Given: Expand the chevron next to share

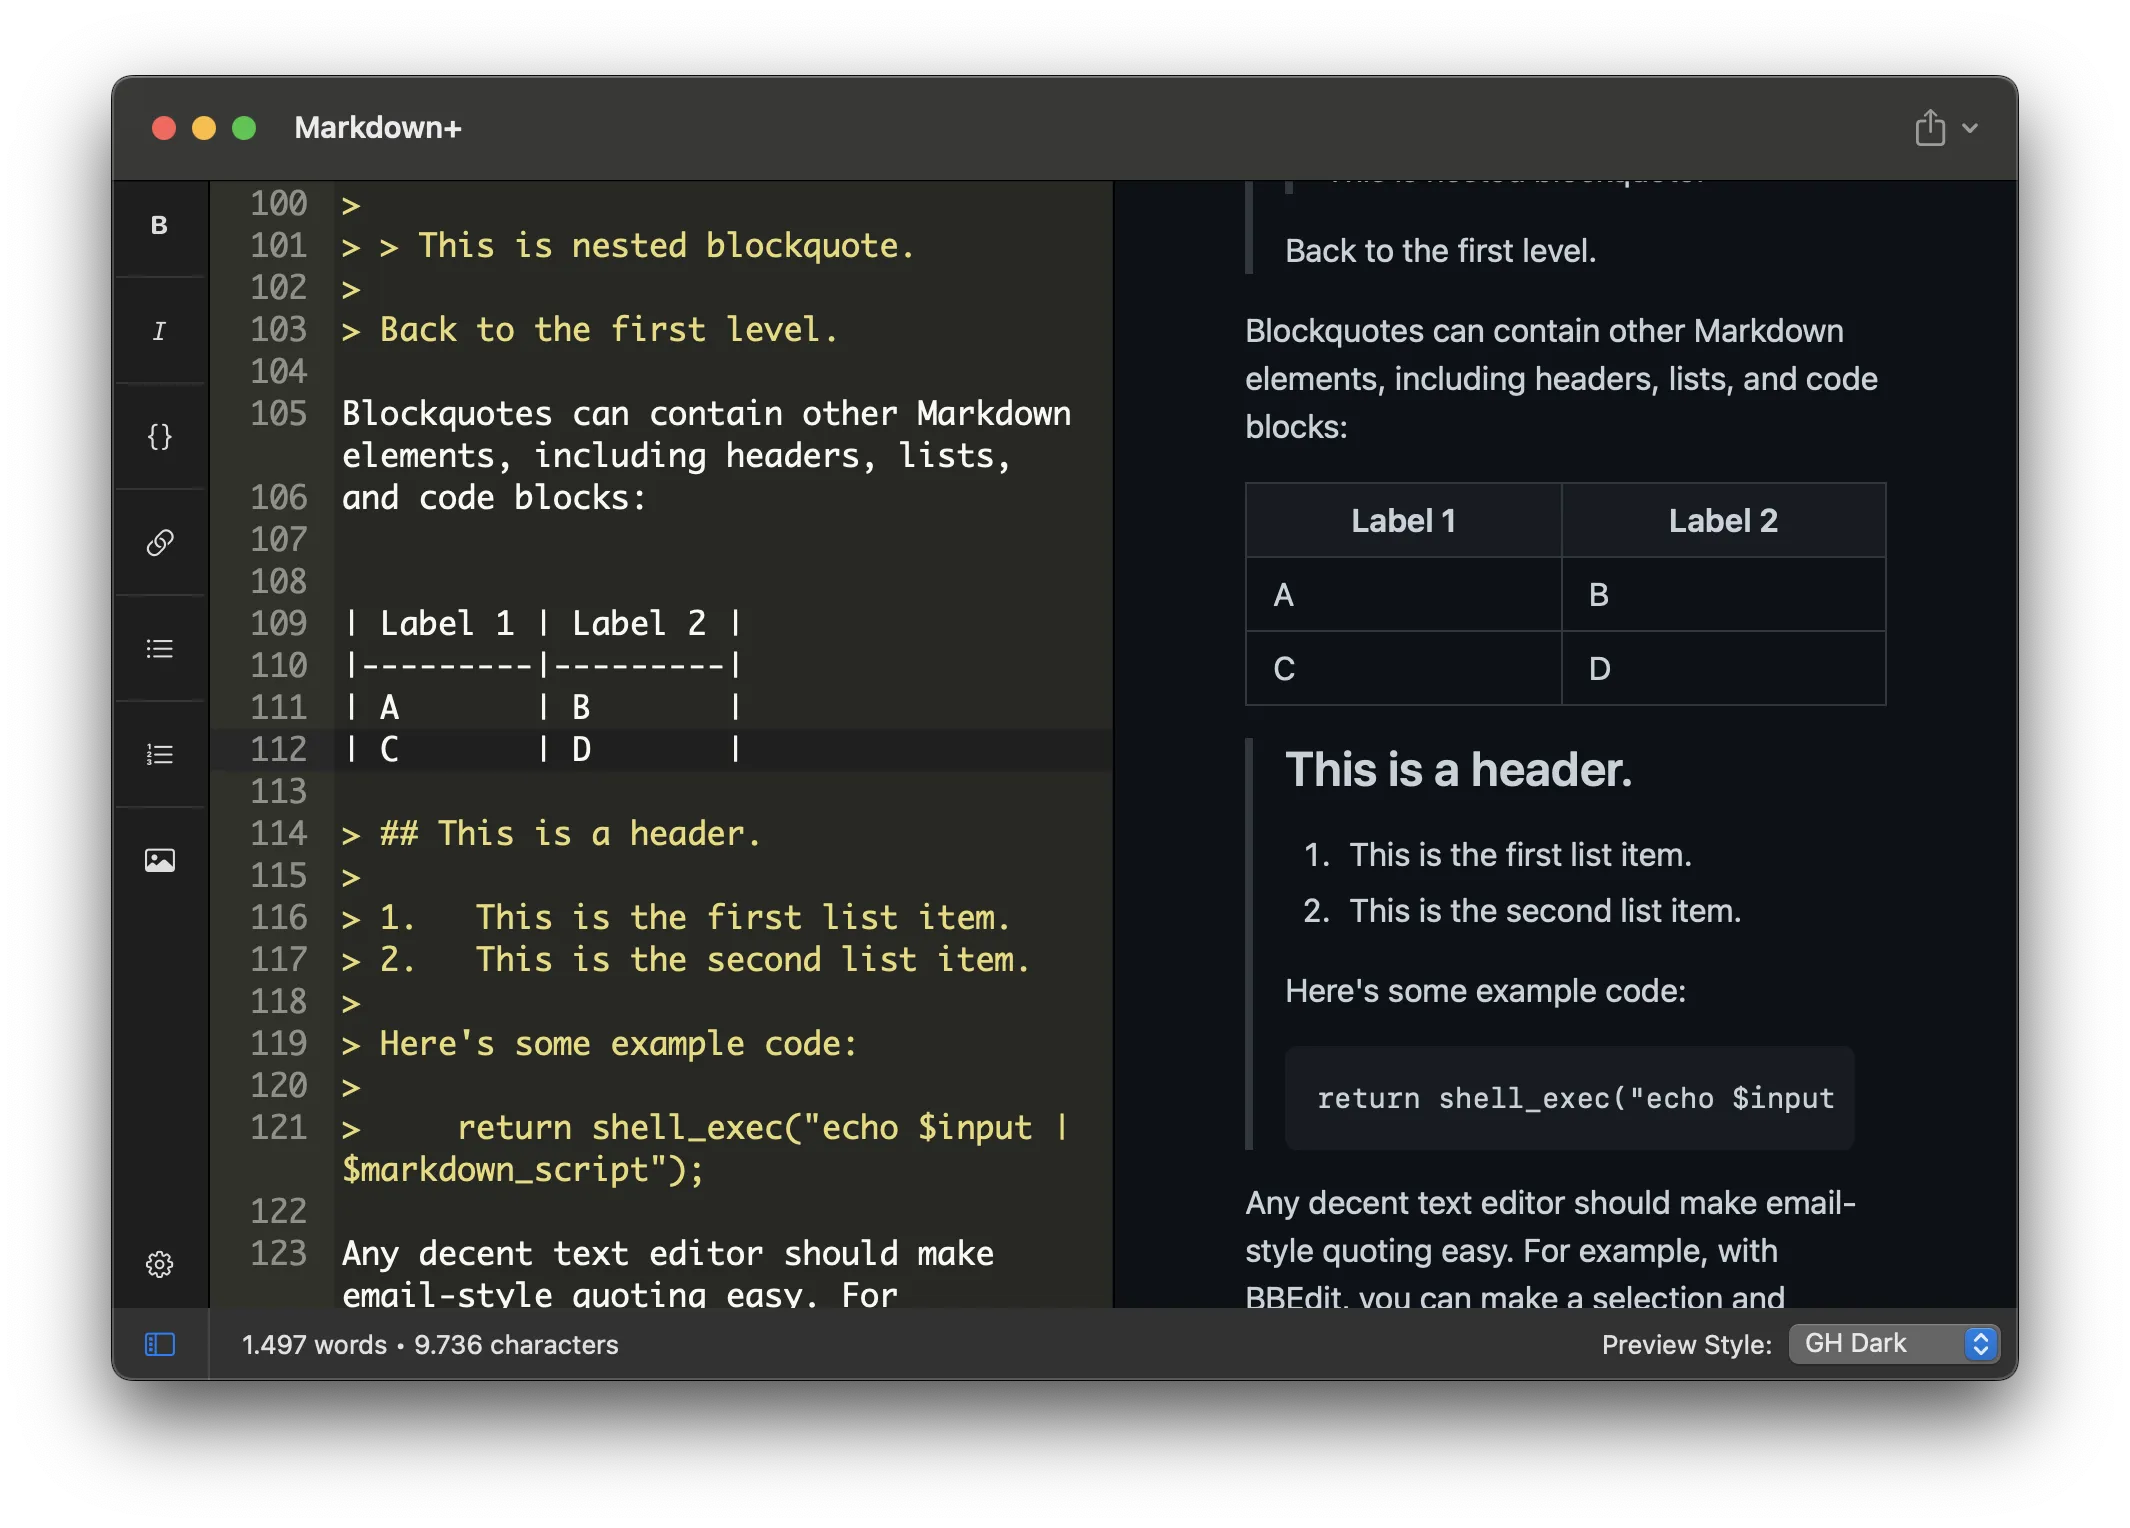Looking at the screenshot, I should pyautogui.click(x=1970, y=128).
